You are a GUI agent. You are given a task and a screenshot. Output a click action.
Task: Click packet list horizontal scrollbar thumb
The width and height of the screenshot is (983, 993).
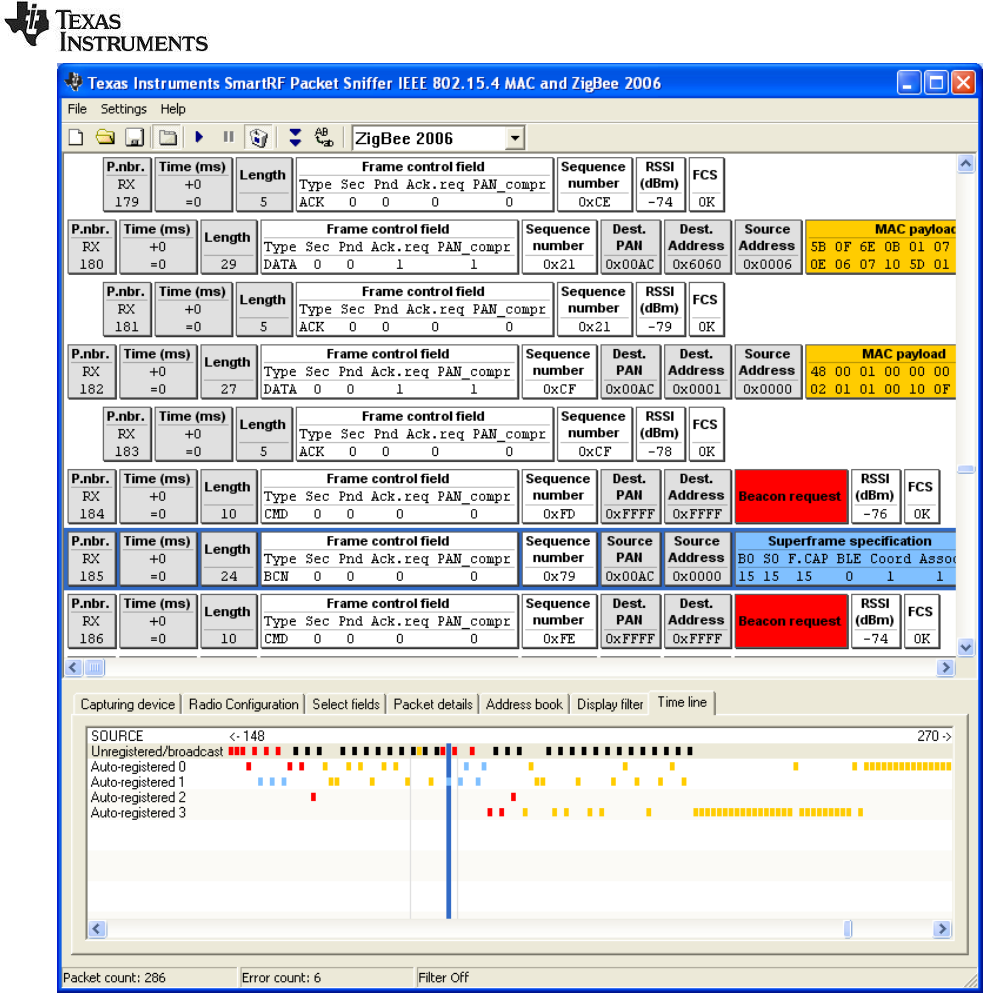coord(94,667)
